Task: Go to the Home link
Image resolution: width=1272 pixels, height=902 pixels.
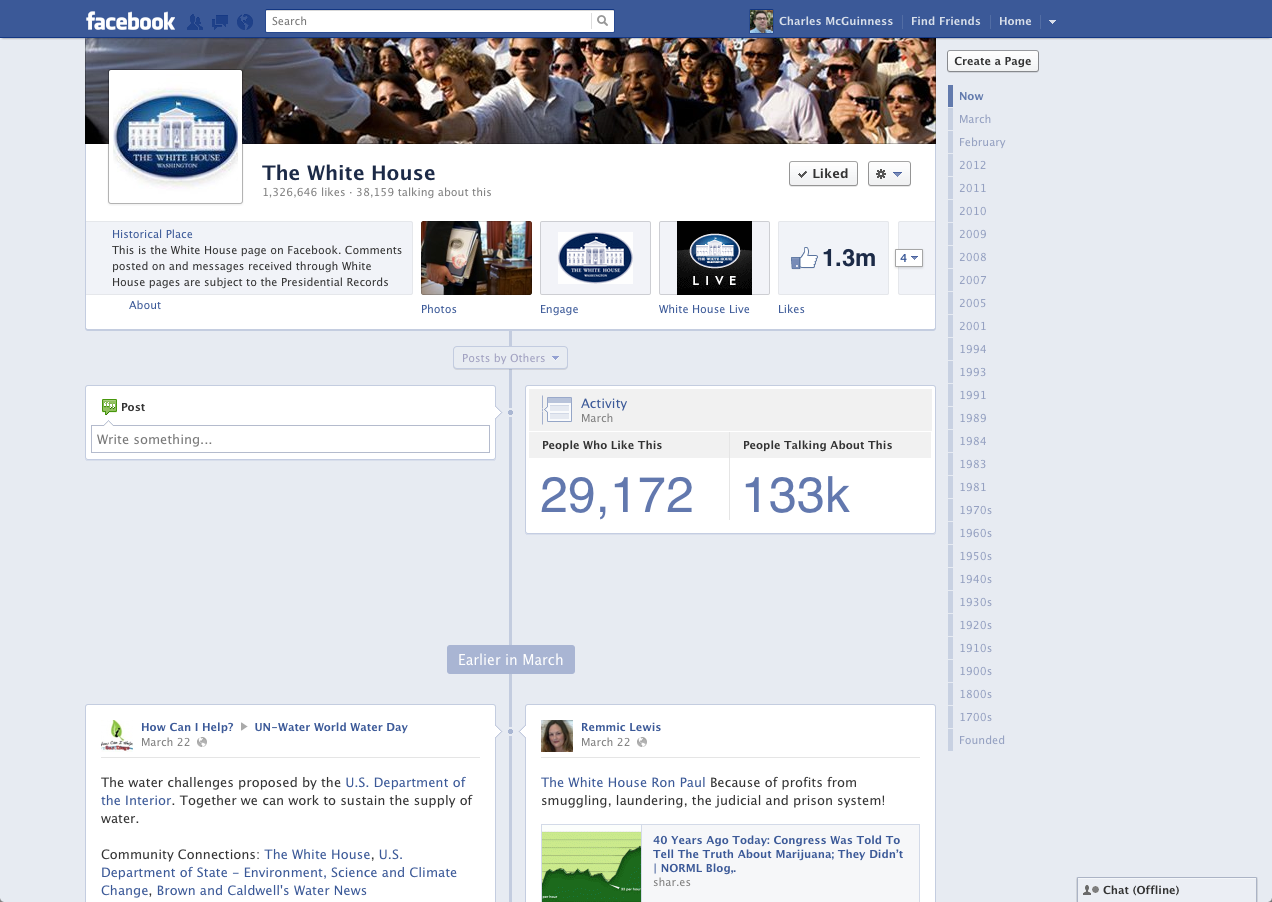Action: 1015,21
